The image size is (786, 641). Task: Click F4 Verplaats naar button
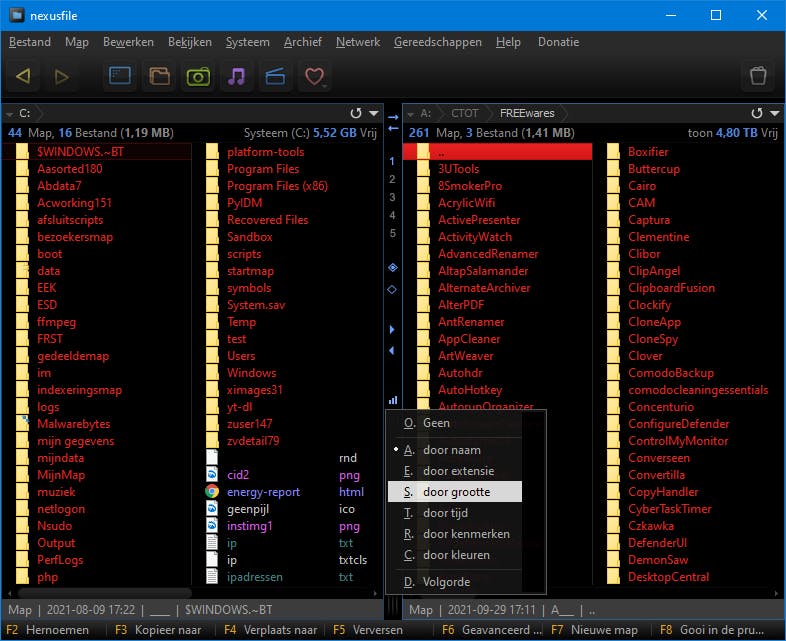[271, 630]
